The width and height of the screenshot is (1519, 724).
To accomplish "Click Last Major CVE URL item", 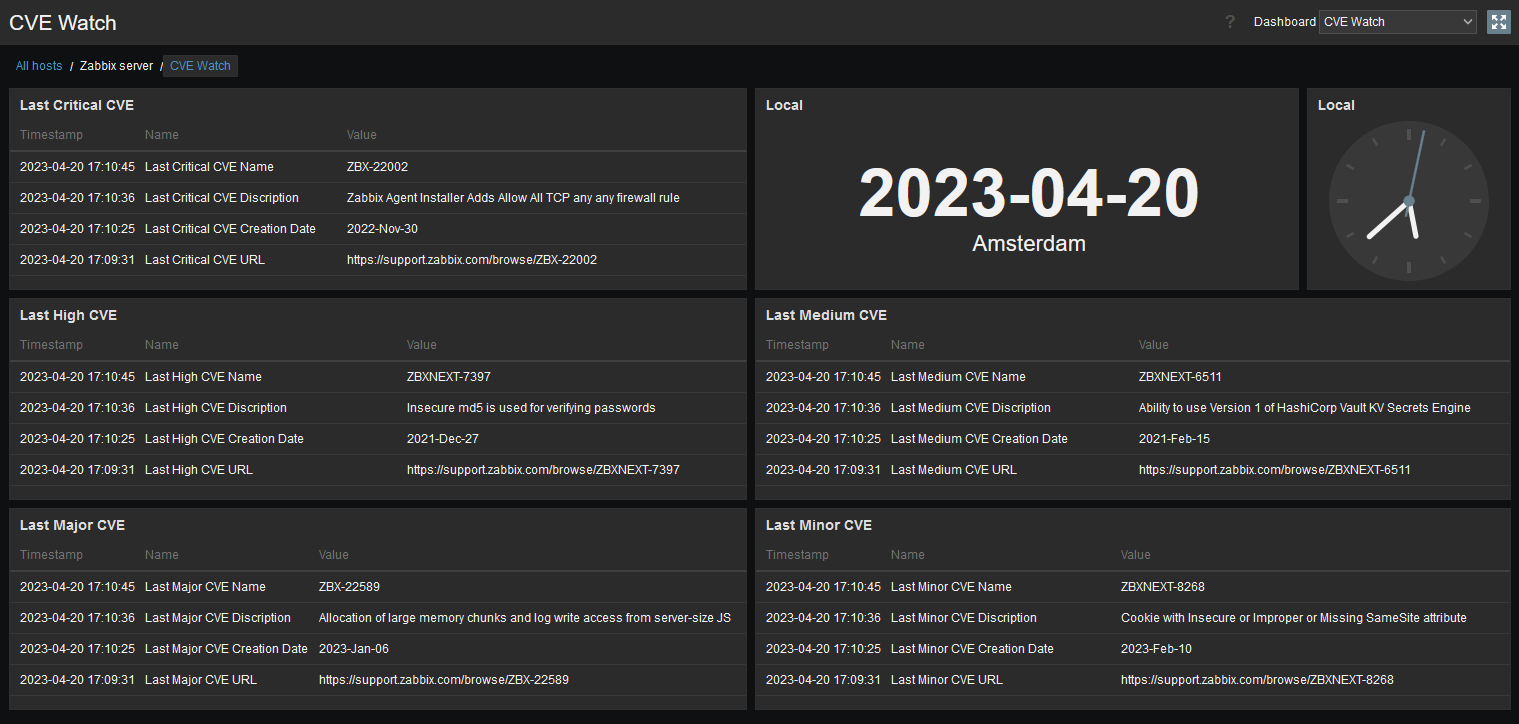I will point(201,680).
